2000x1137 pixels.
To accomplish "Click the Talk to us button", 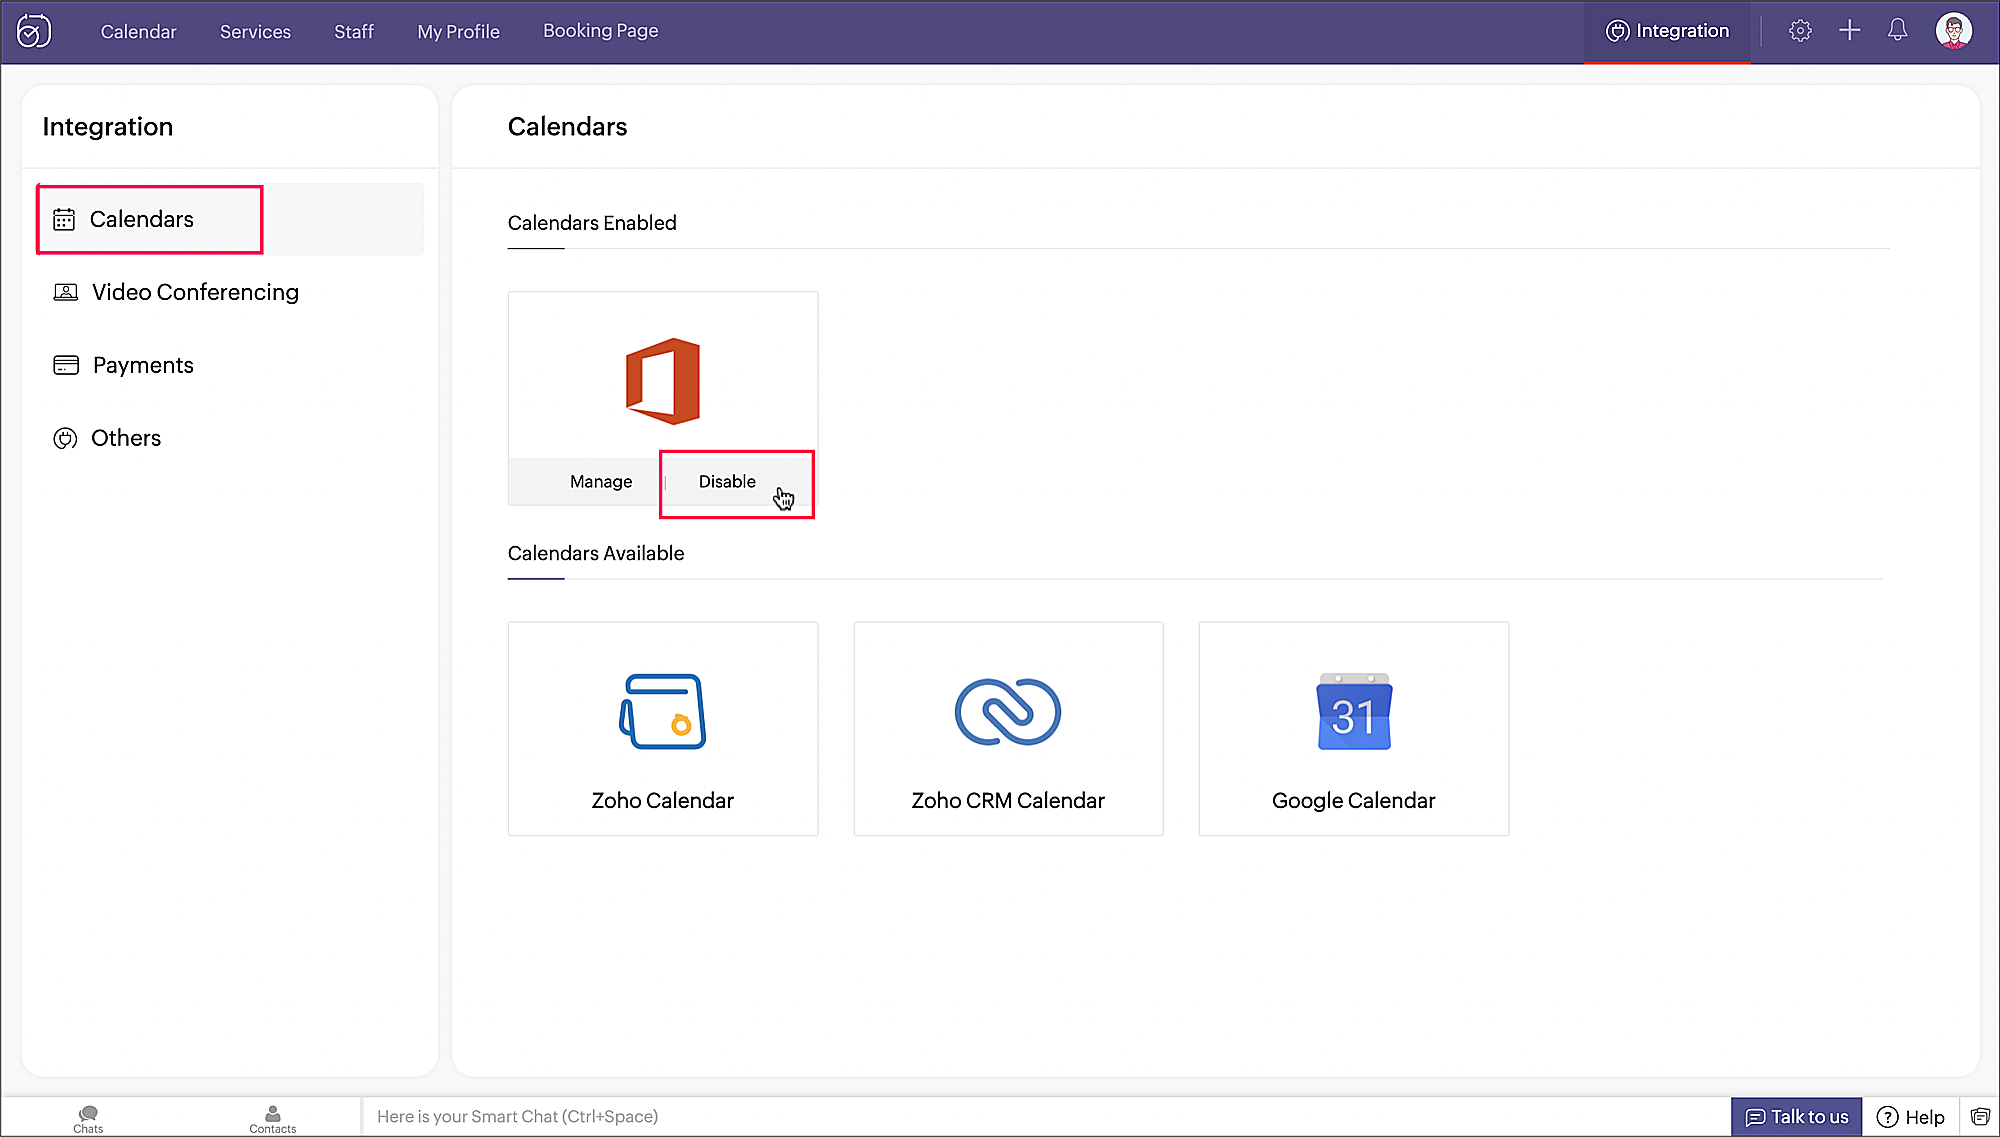I will pyautogui.click(x=1796, y=1117).
